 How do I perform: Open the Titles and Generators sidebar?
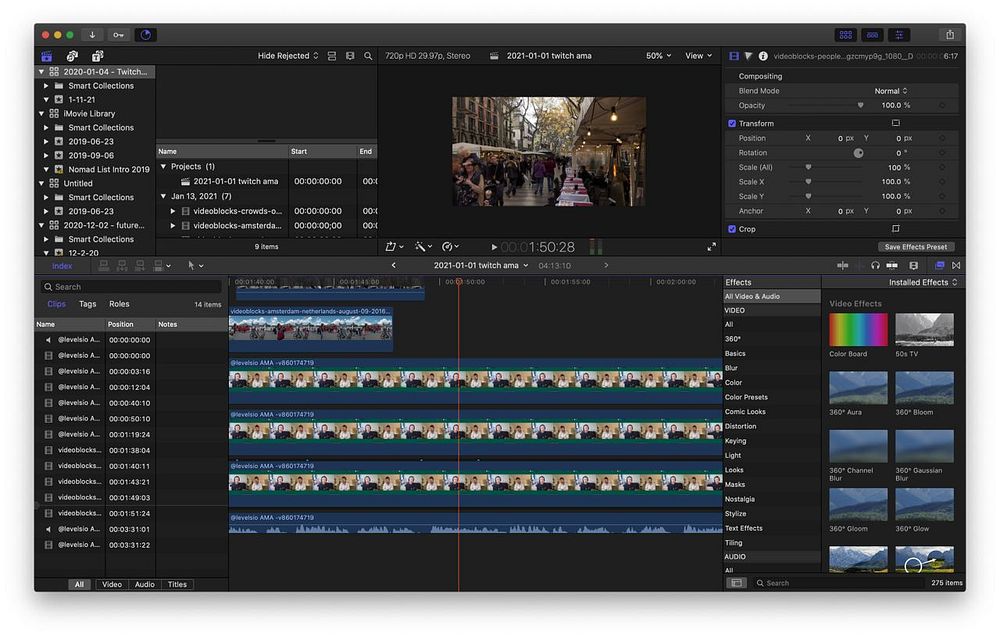pos(97,56)
